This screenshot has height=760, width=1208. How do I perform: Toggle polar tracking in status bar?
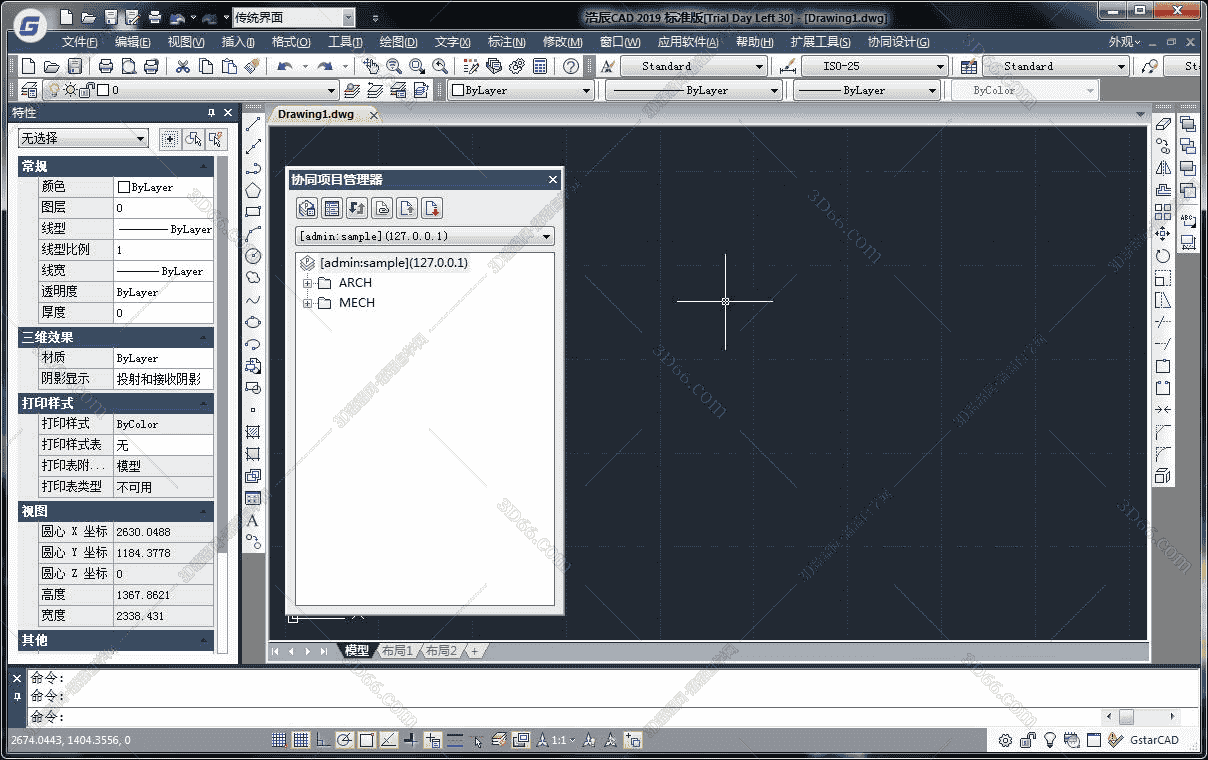point(344,740)
